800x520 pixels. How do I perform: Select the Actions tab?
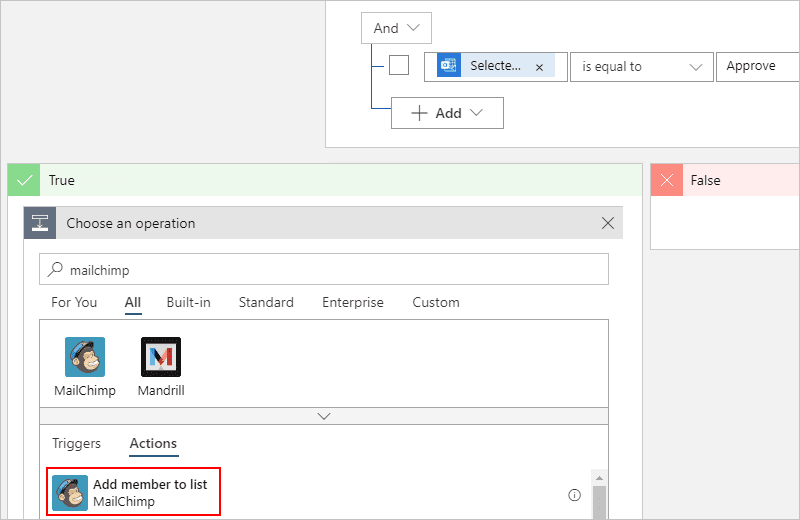pyautogui.click(x=153, y=443)
